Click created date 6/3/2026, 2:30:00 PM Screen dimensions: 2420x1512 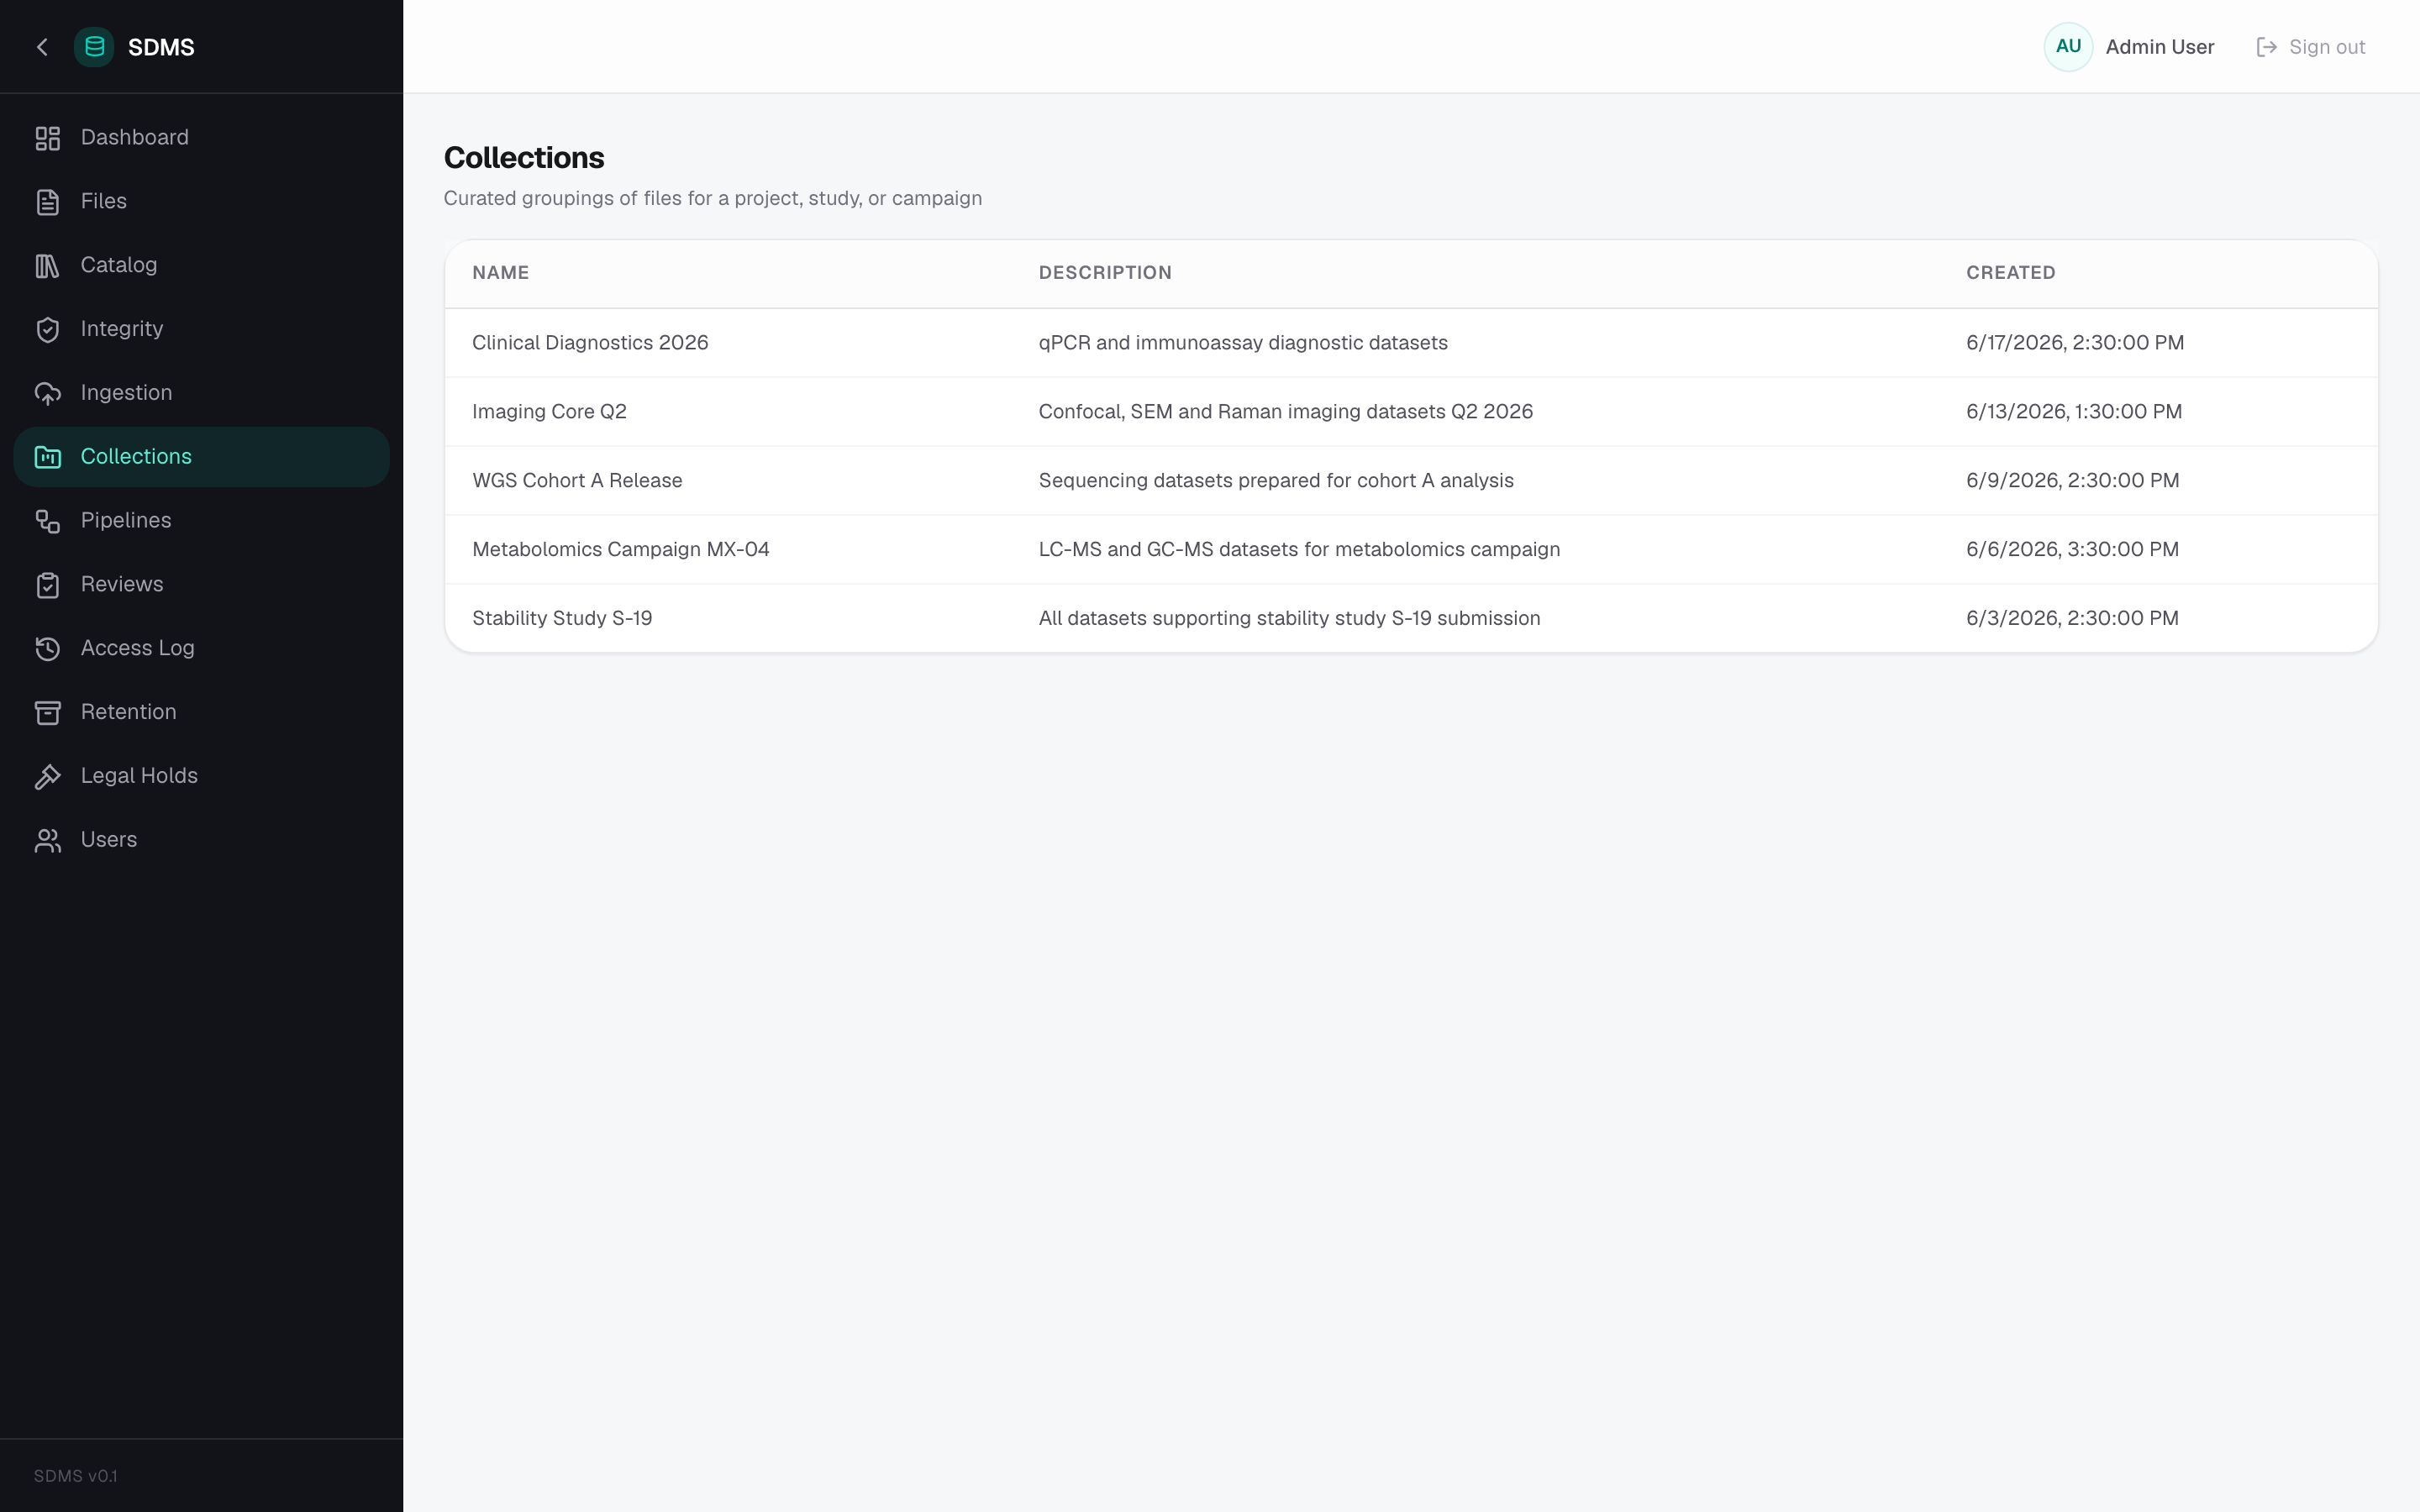tap(2072, 619)
